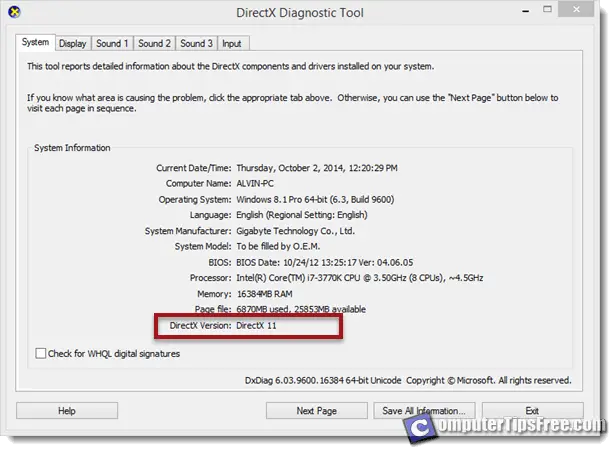Open the Input tab
The height and width of the screenshot is (451, 615).
coord(232,44)
